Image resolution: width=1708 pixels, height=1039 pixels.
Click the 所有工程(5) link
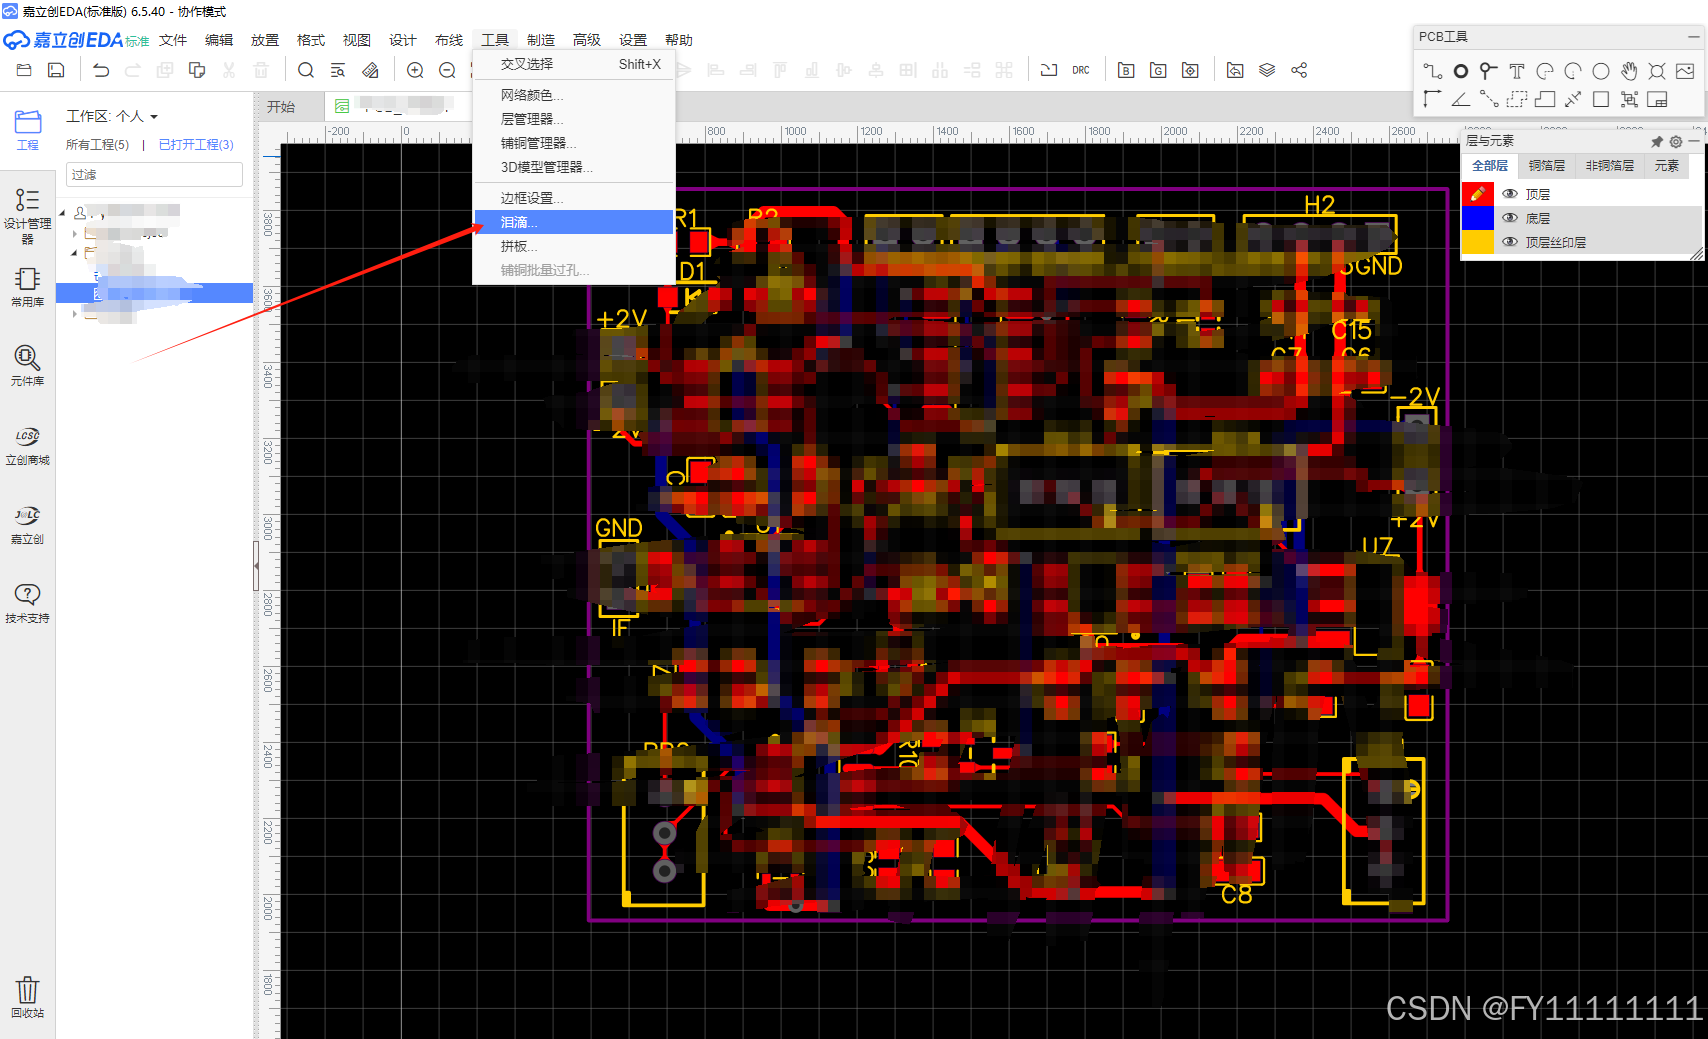(x=97, y=145)
